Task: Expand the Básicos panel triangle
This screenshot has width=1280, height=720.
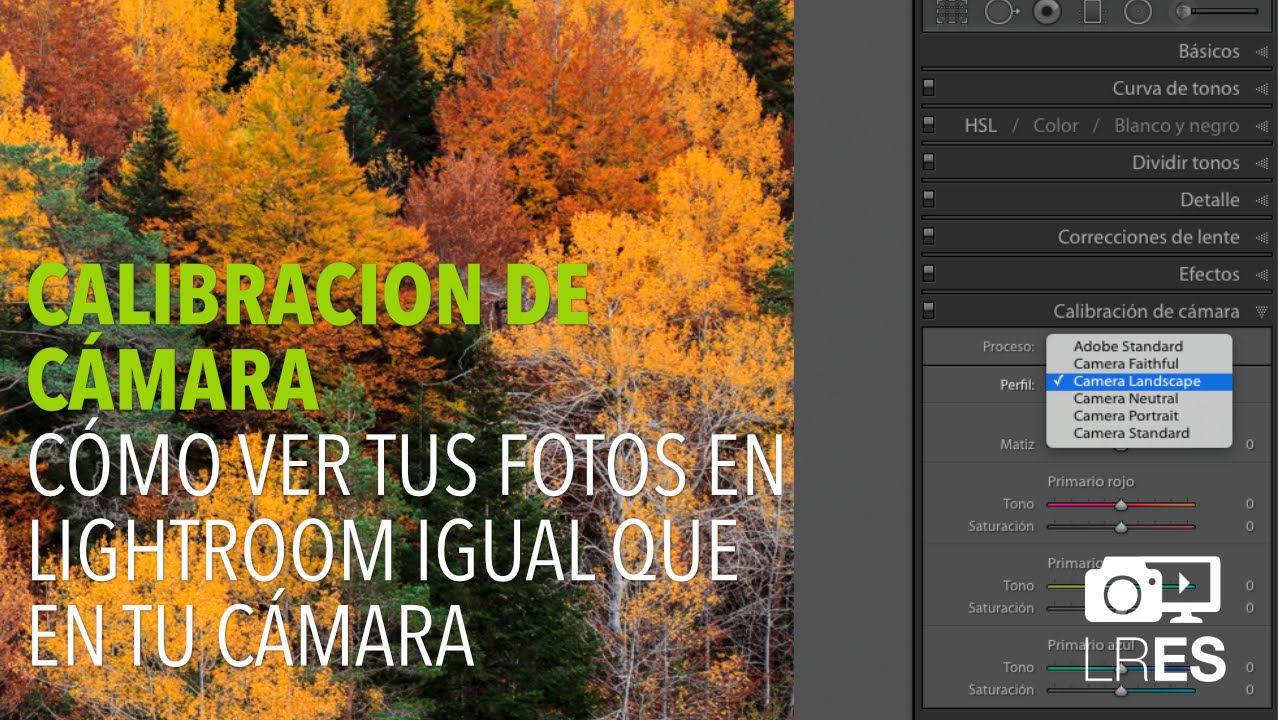Action: tap(1260, 51)
